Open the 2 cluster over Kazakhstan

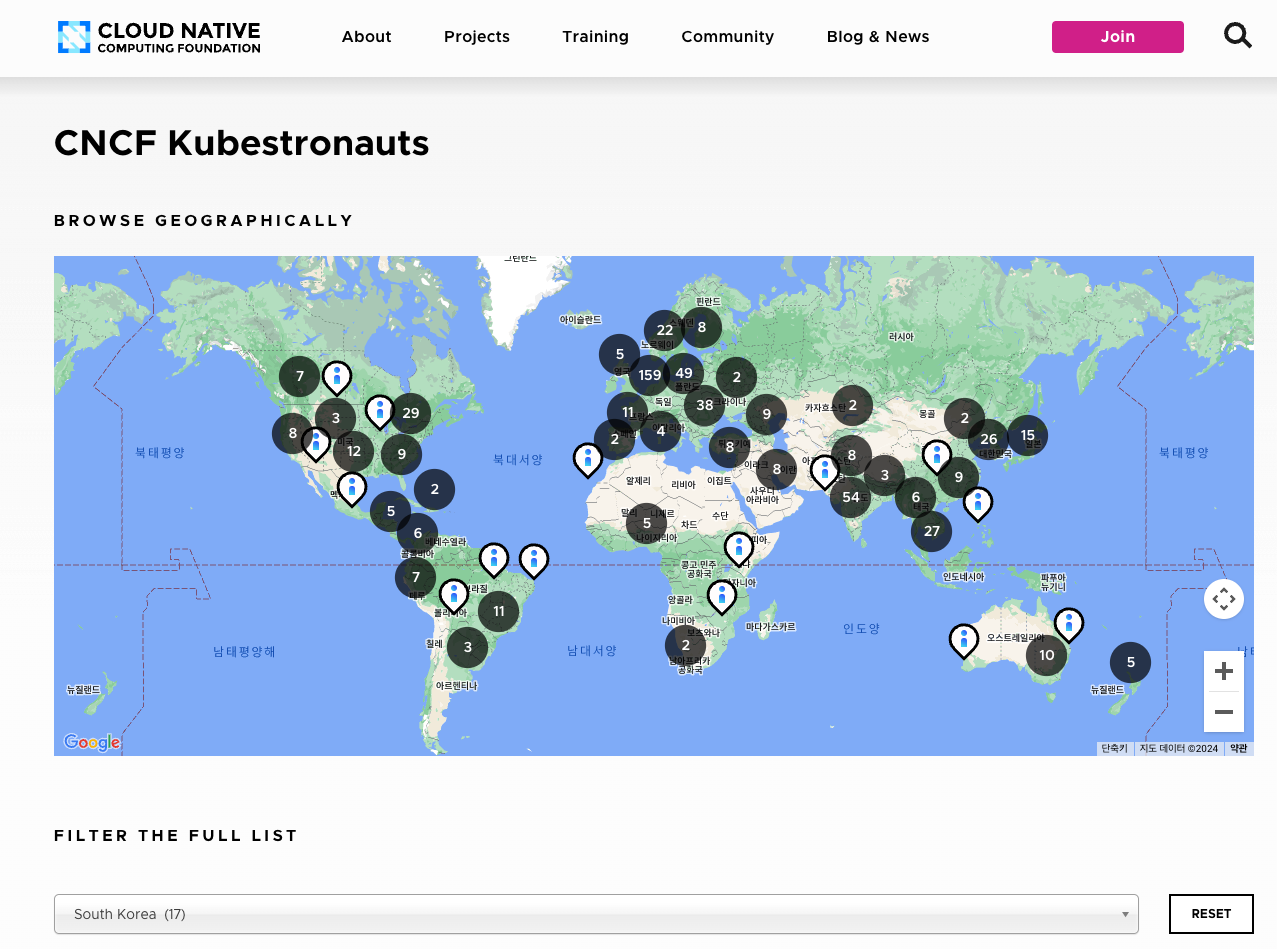pos(853,405)
